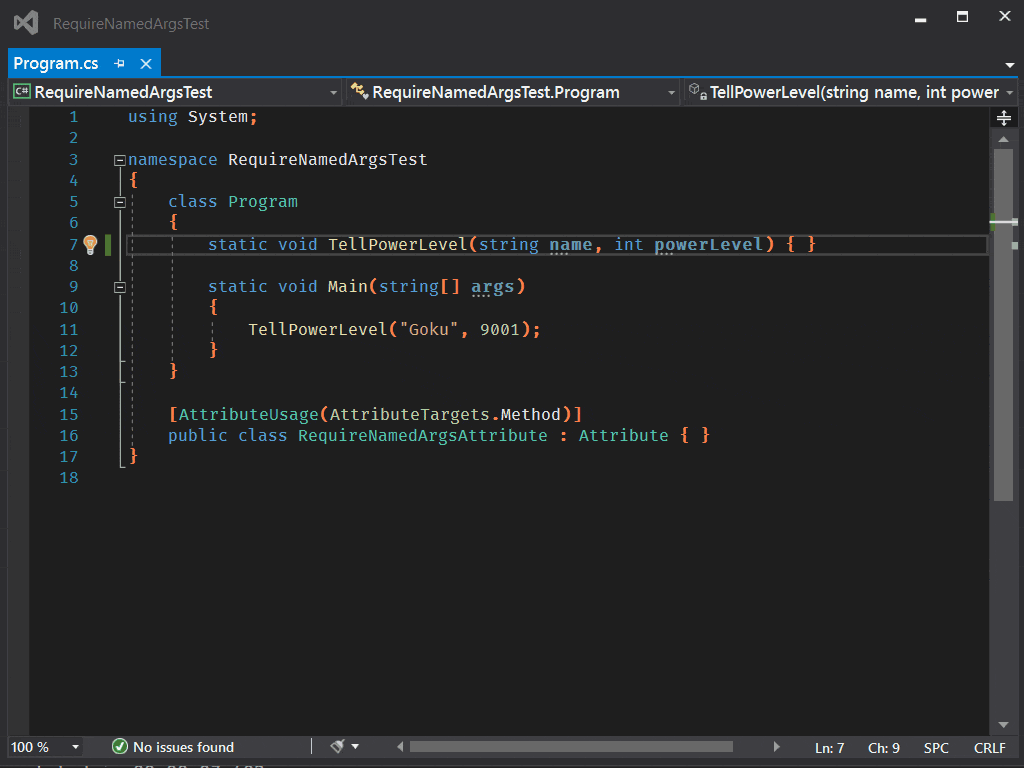Click the lightbulb quick actions icon
Image resolution: width=1024 pixels, height=768 pixels.
tap(90, 244)
